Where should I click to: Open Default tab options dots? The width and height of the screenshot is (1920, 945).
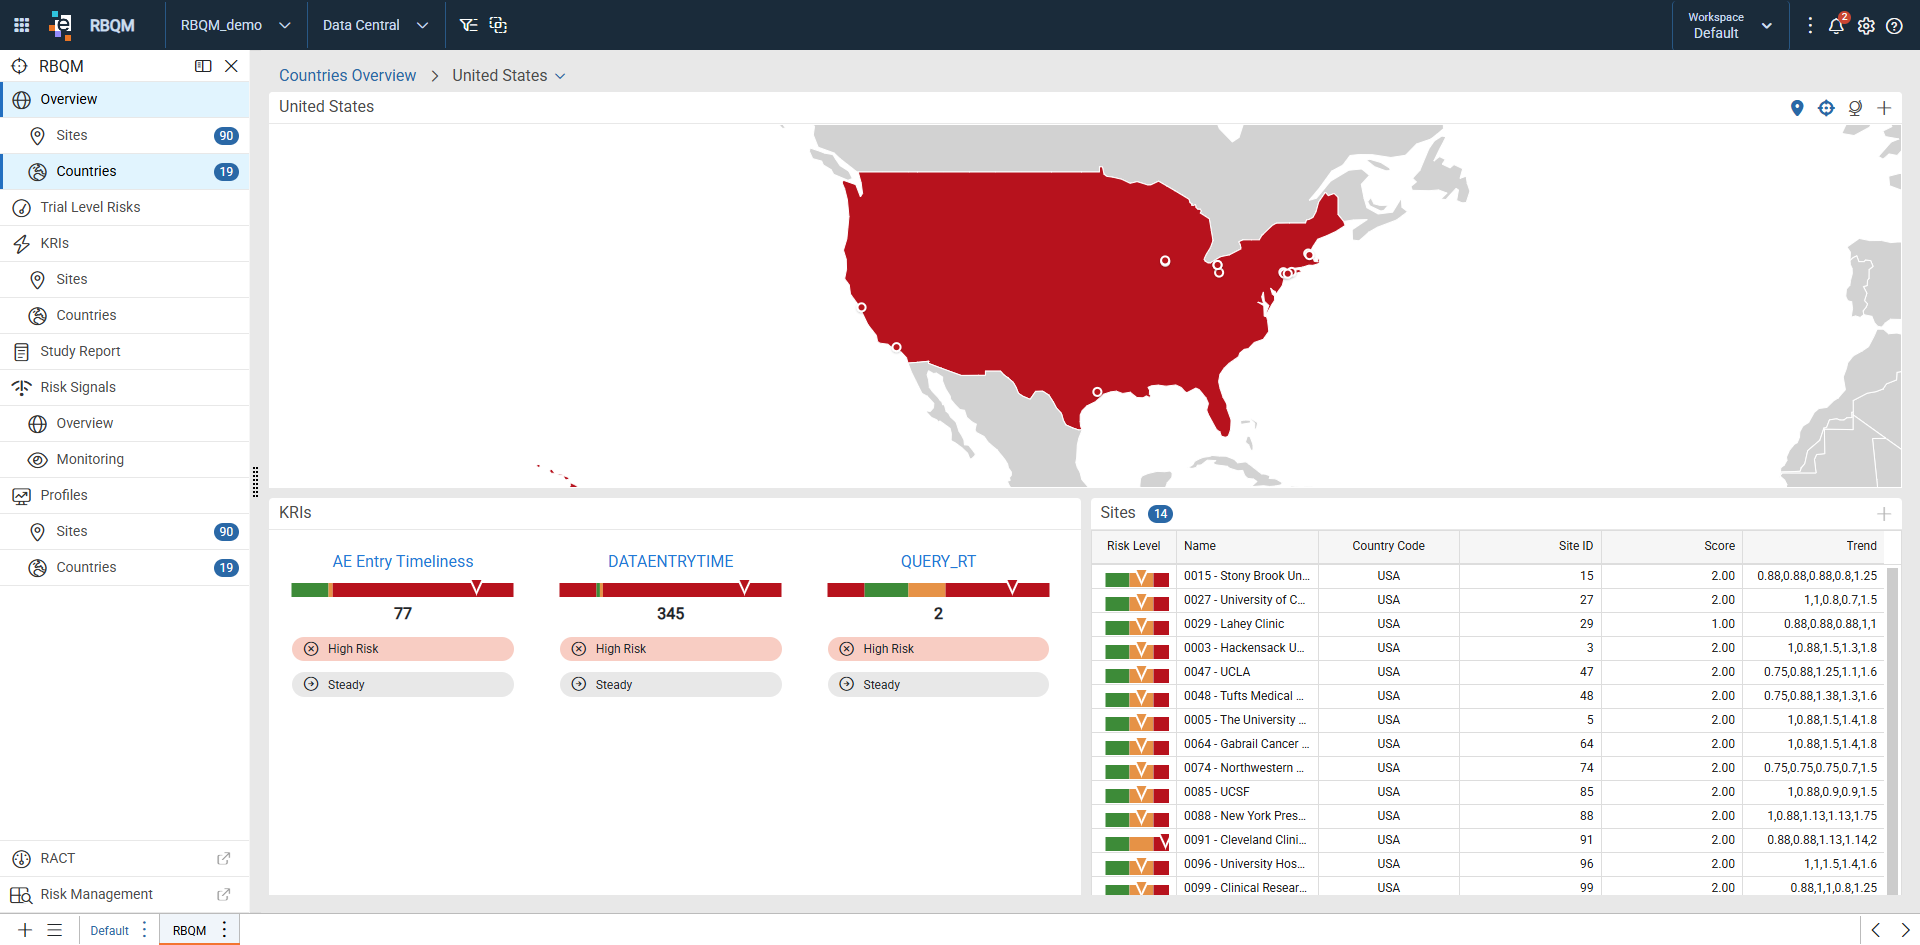click(x=145, y=930)
